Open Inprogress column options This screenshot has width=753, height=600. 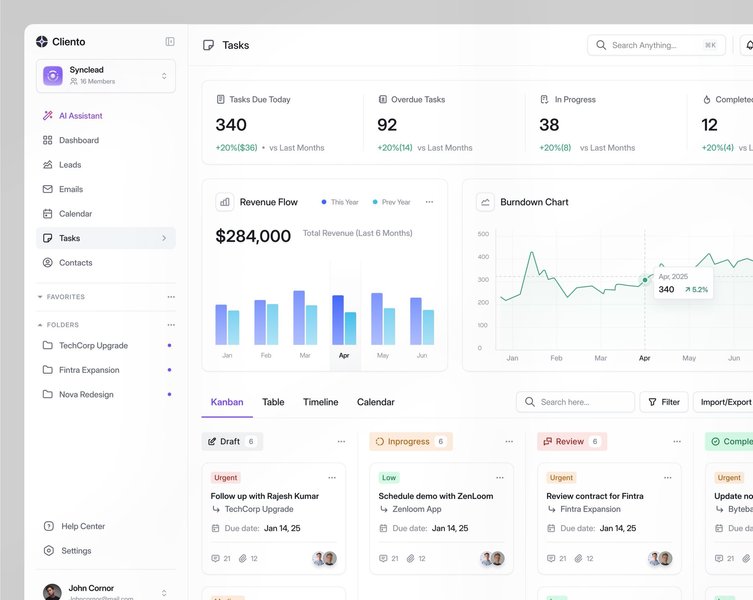point(509,441)
